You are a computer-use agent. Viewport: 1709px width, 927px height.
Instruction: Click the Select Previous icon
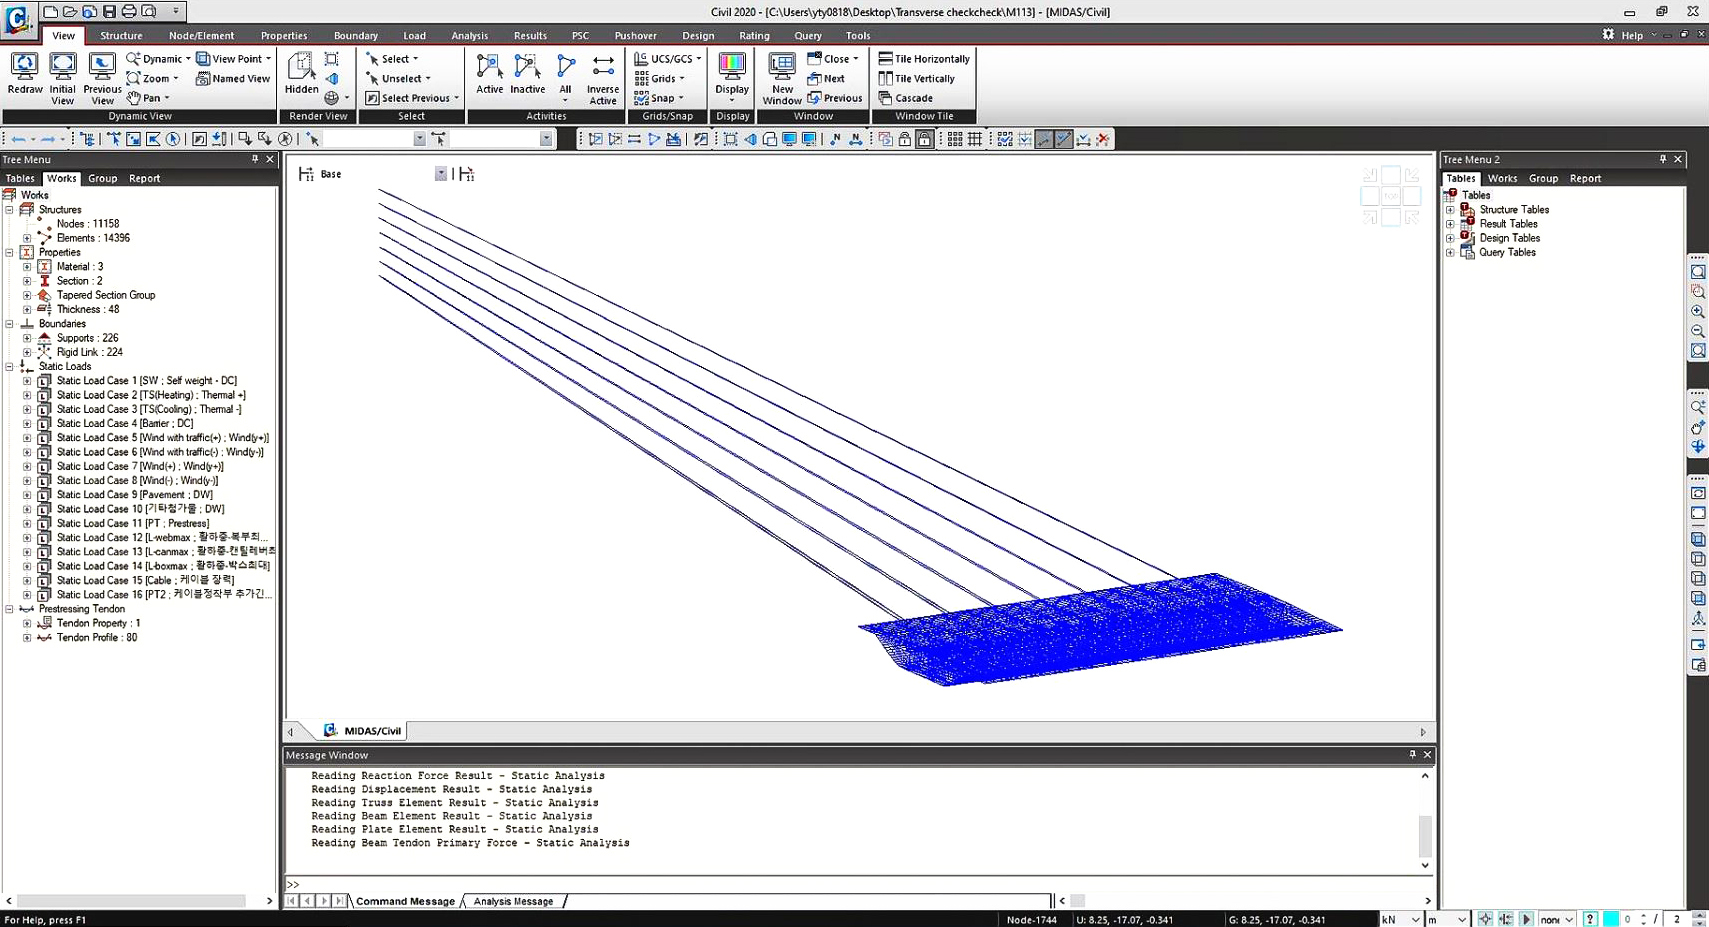point(372,98)
